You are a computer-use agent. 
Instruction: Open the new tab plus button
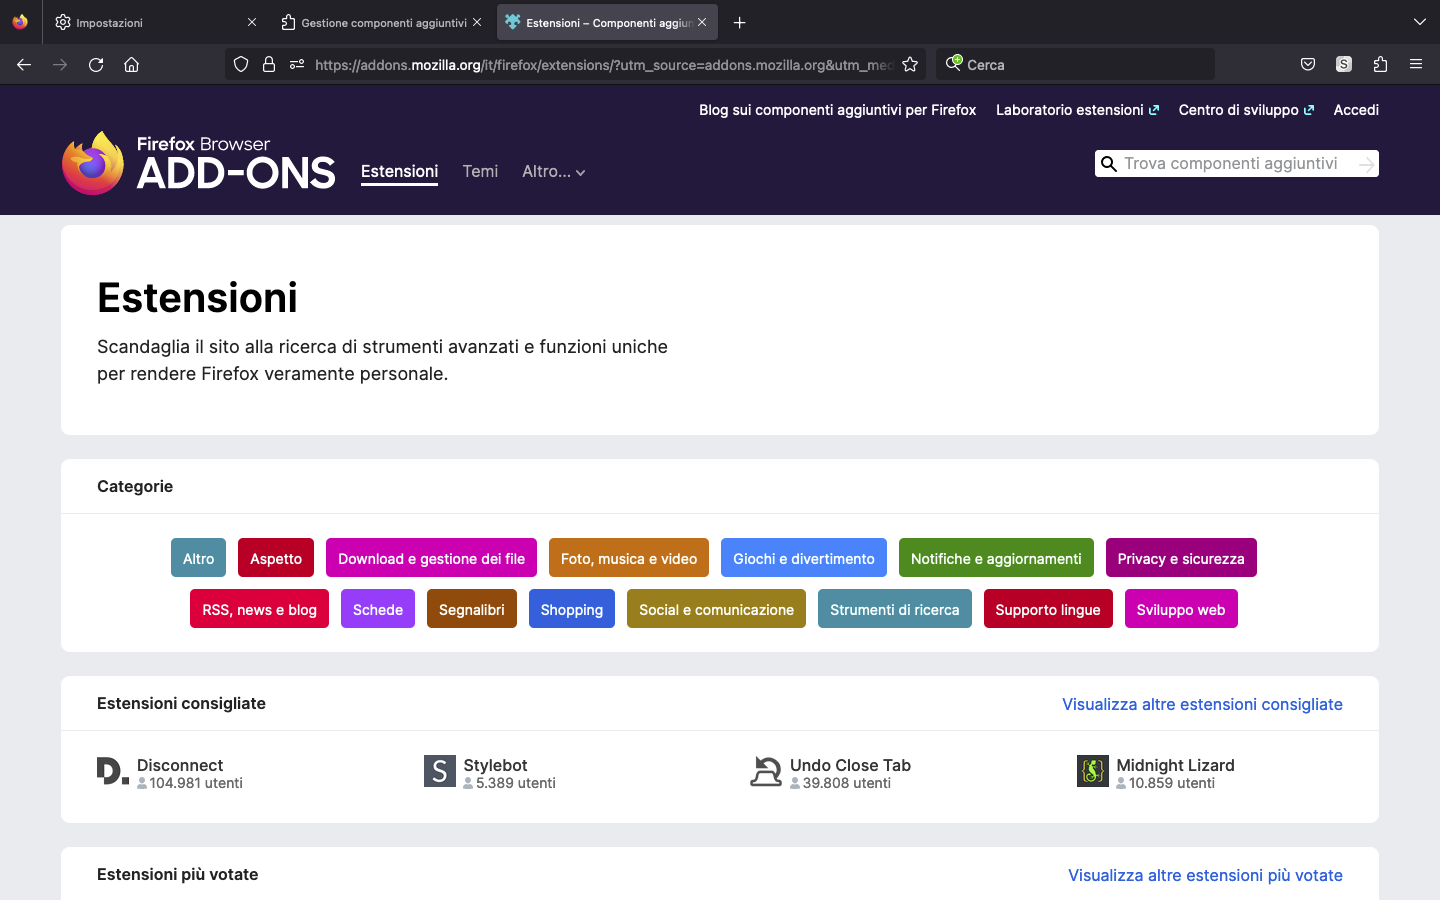[740, 22]
